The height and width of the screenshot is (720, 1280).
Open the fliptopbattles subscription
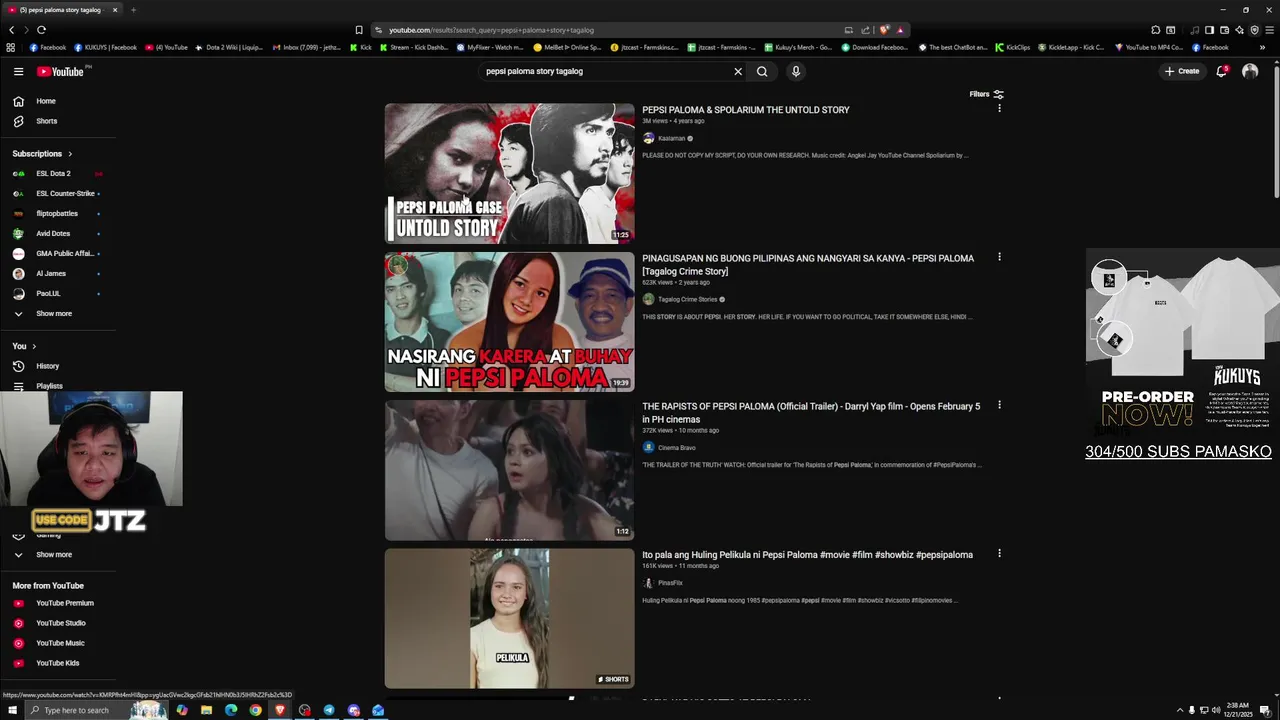tap(58, 214)
